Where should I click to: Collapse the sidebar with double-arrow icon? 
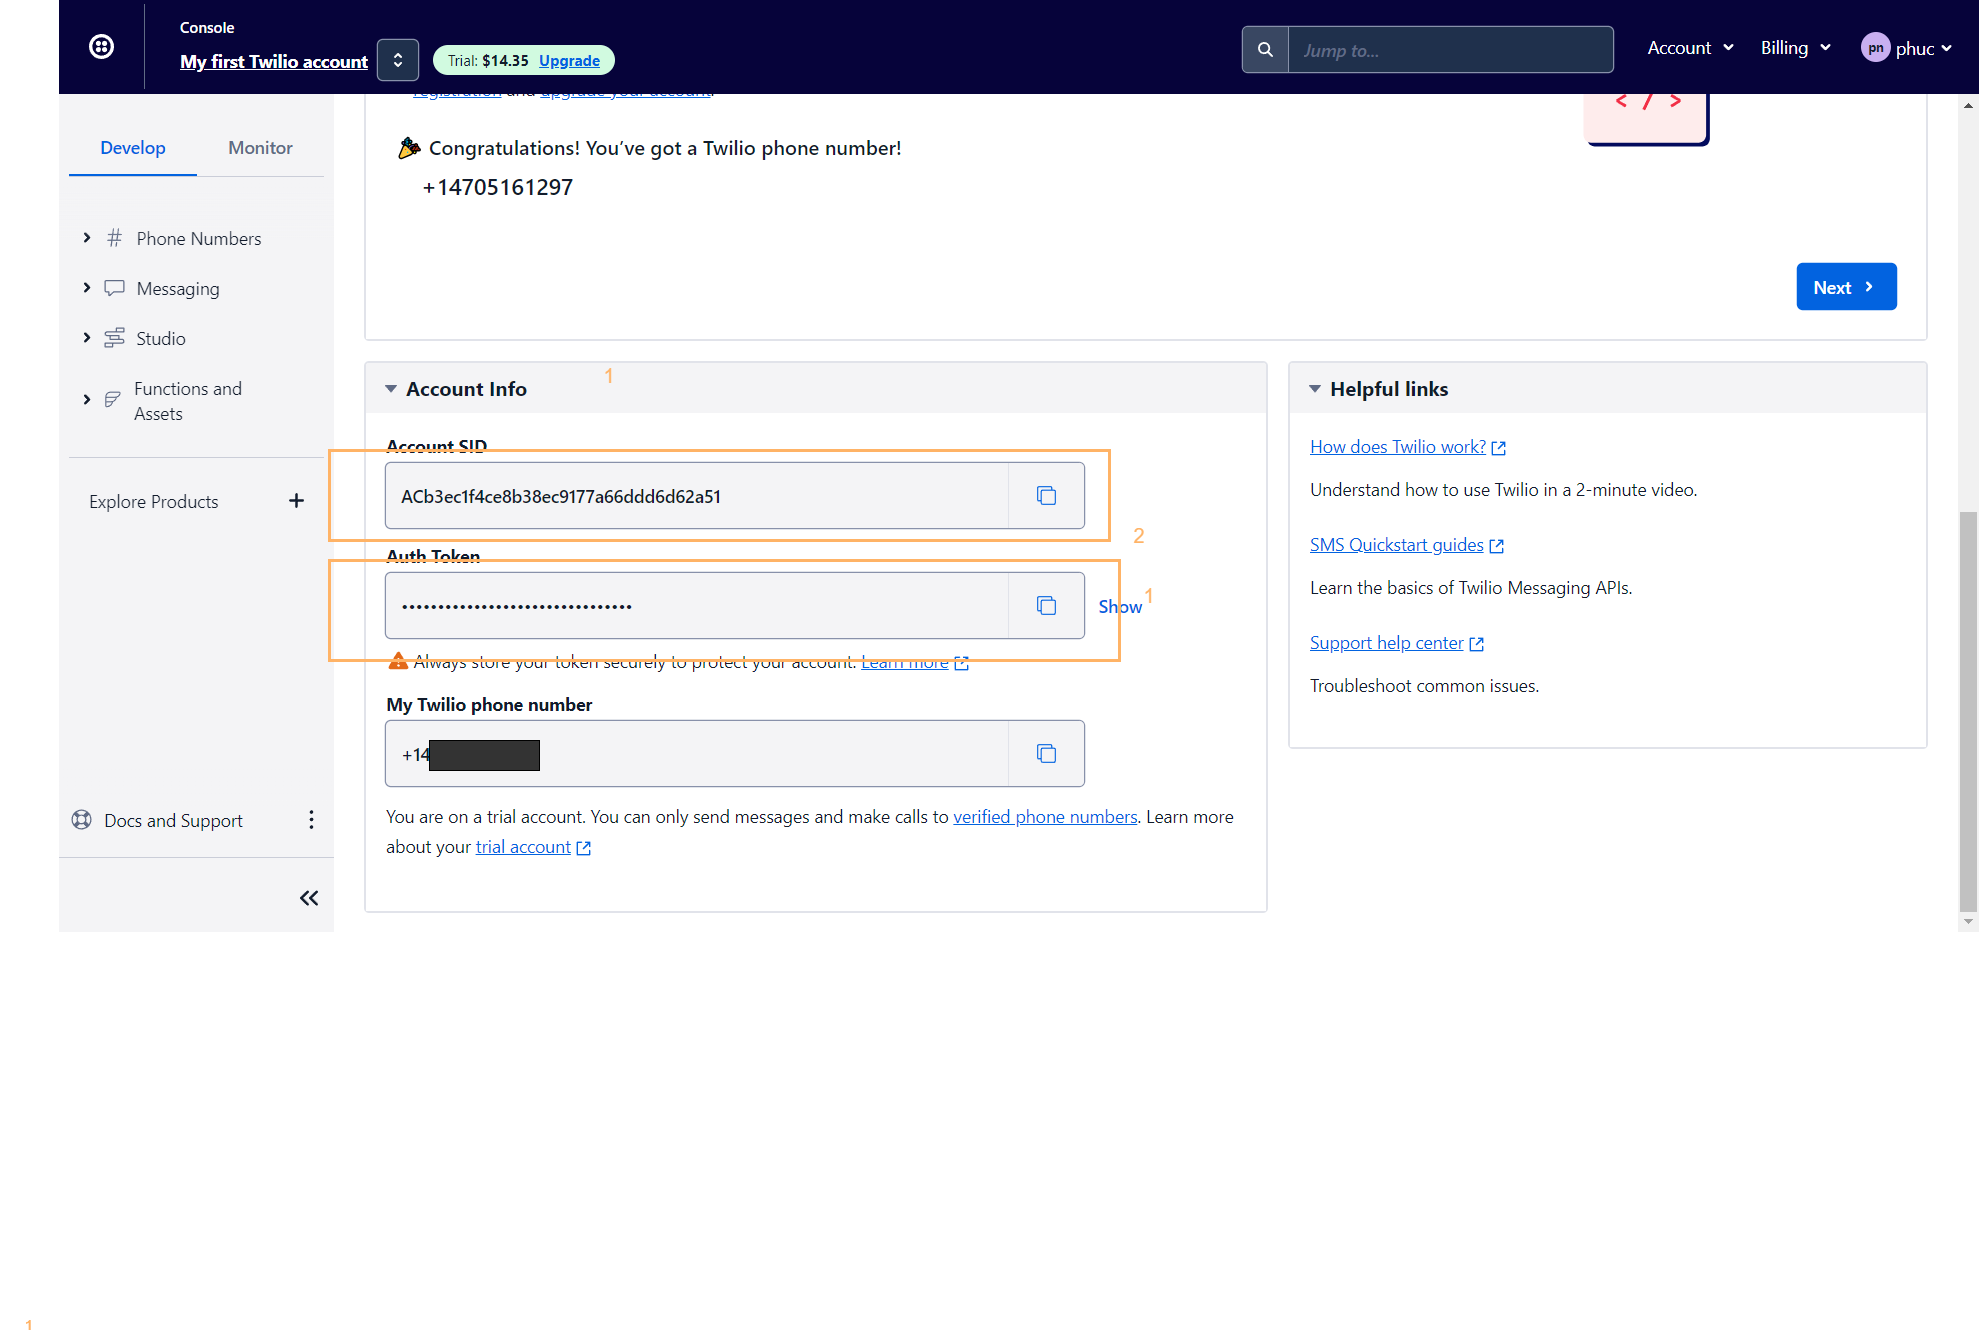pyautogui.click(x=309, y=898)
